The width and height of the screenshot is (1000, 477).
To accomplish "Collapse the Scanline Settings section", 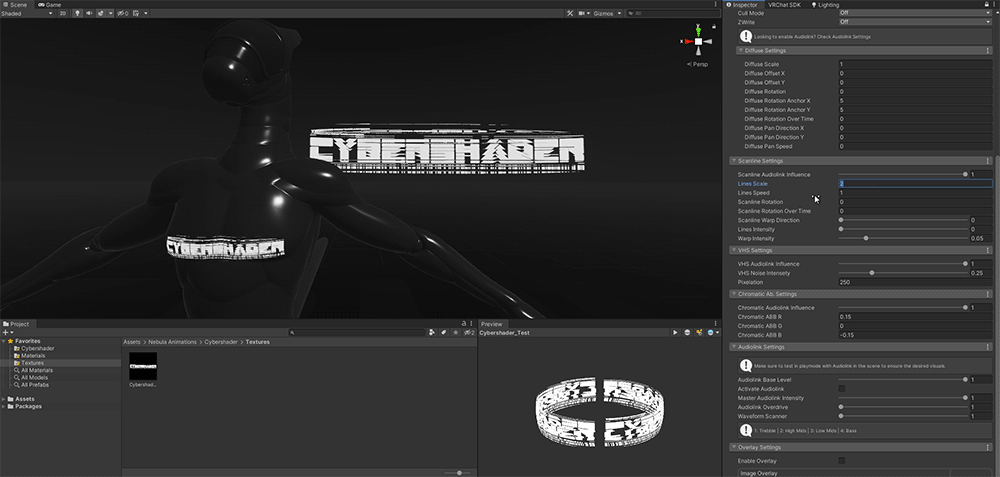I will 734,160.
